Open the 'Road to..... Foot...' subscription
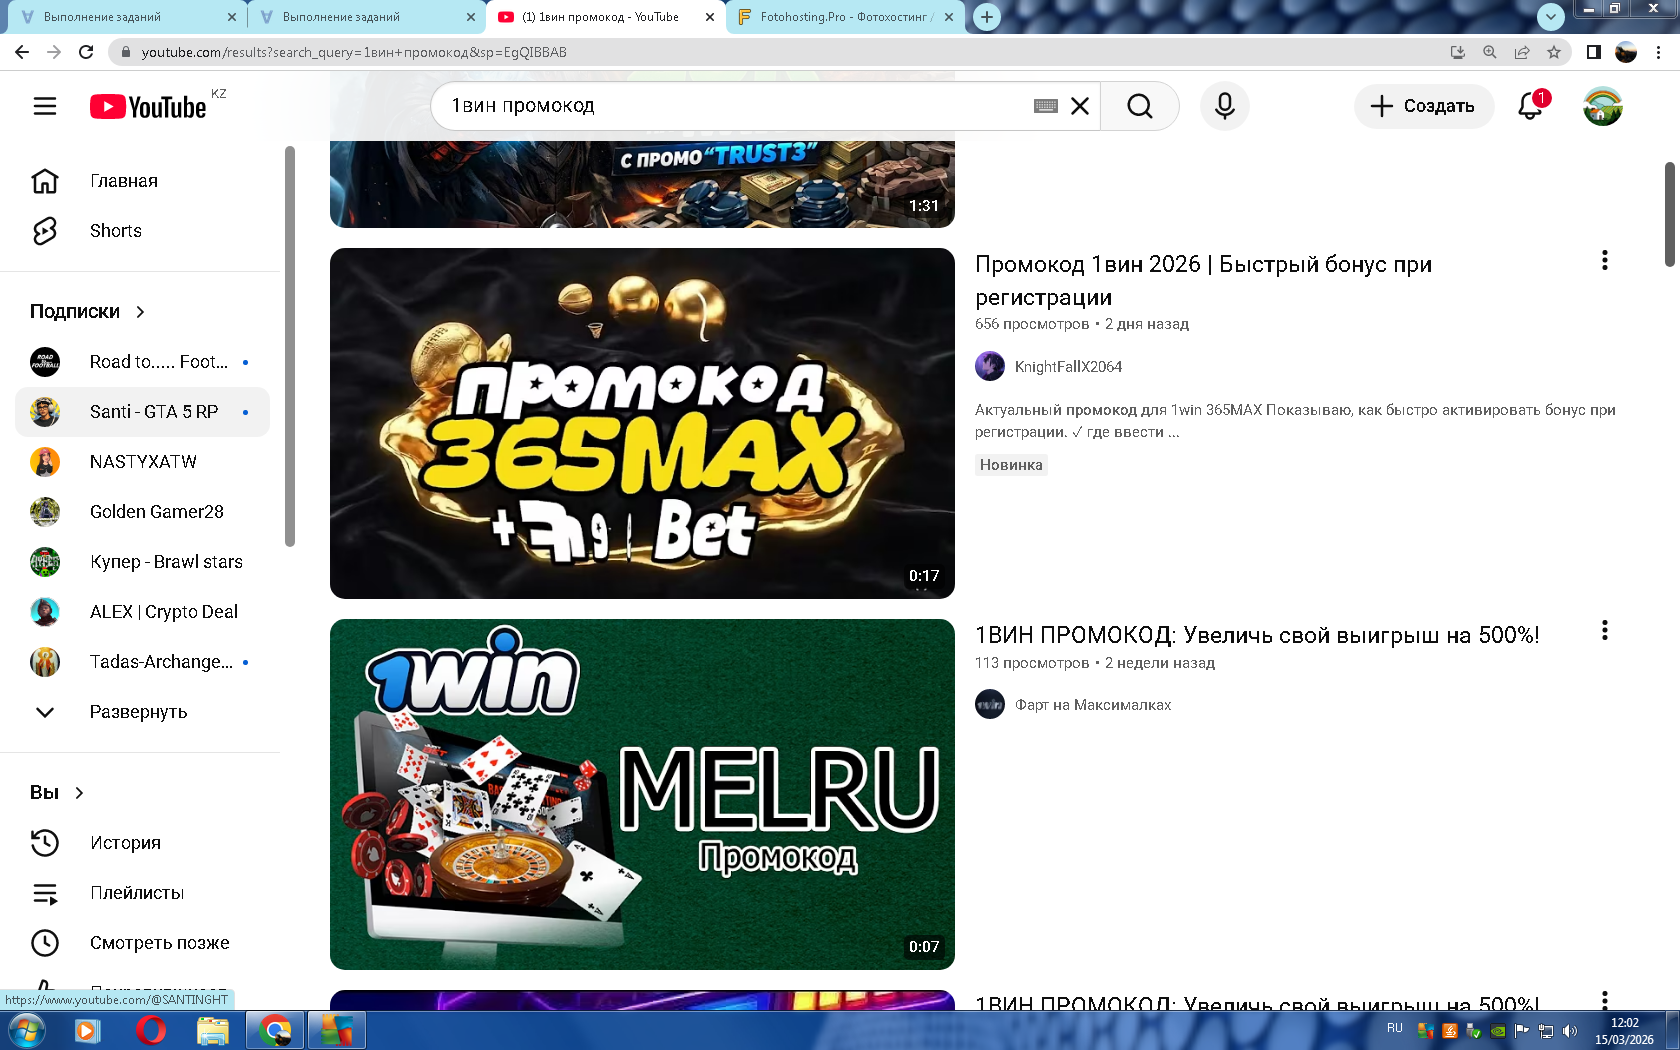Viewport: 1680px width, 1050px height. tap(142, 362)
